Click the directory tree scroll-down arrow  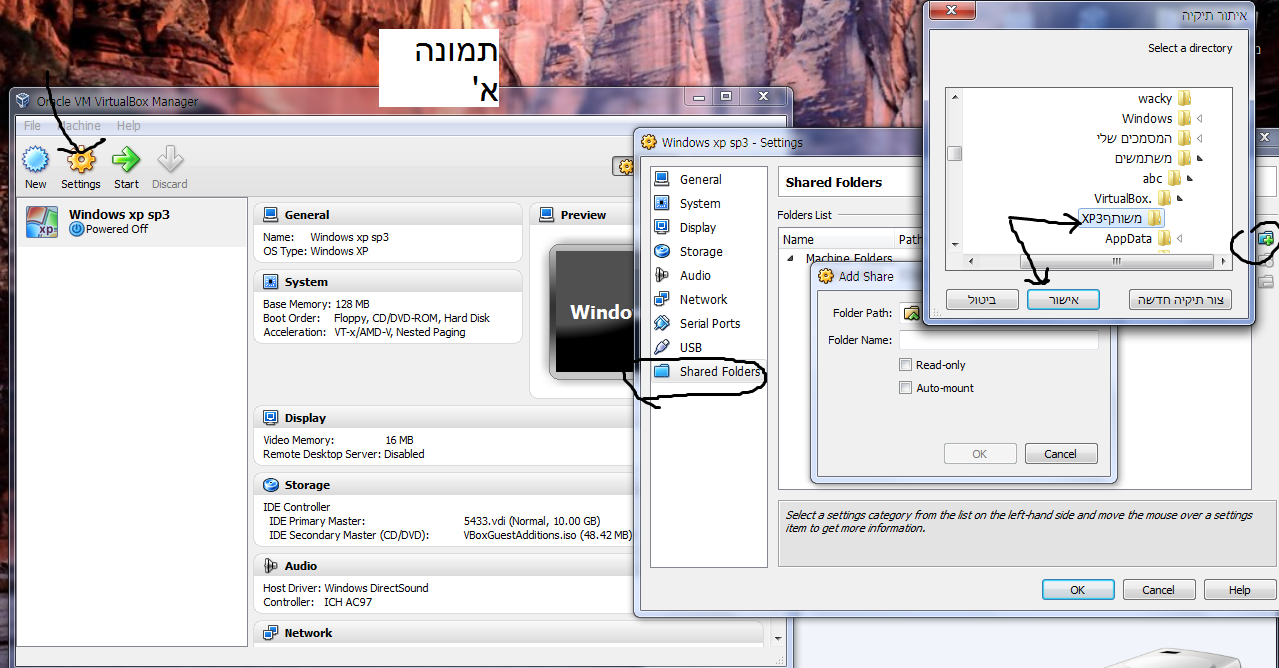pos(955,244)
